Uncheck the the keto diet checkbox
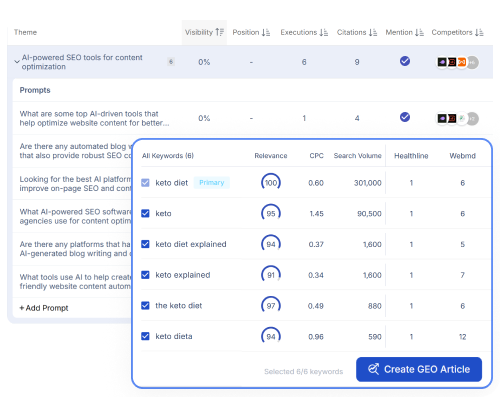This screenshot has height=397, width=500. [145, 305]
